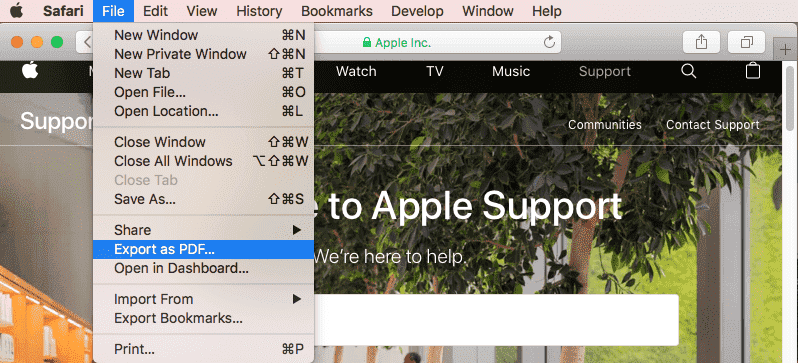Click the yellow minimize window button
The image size is (798, 363).
coord(37,42)
